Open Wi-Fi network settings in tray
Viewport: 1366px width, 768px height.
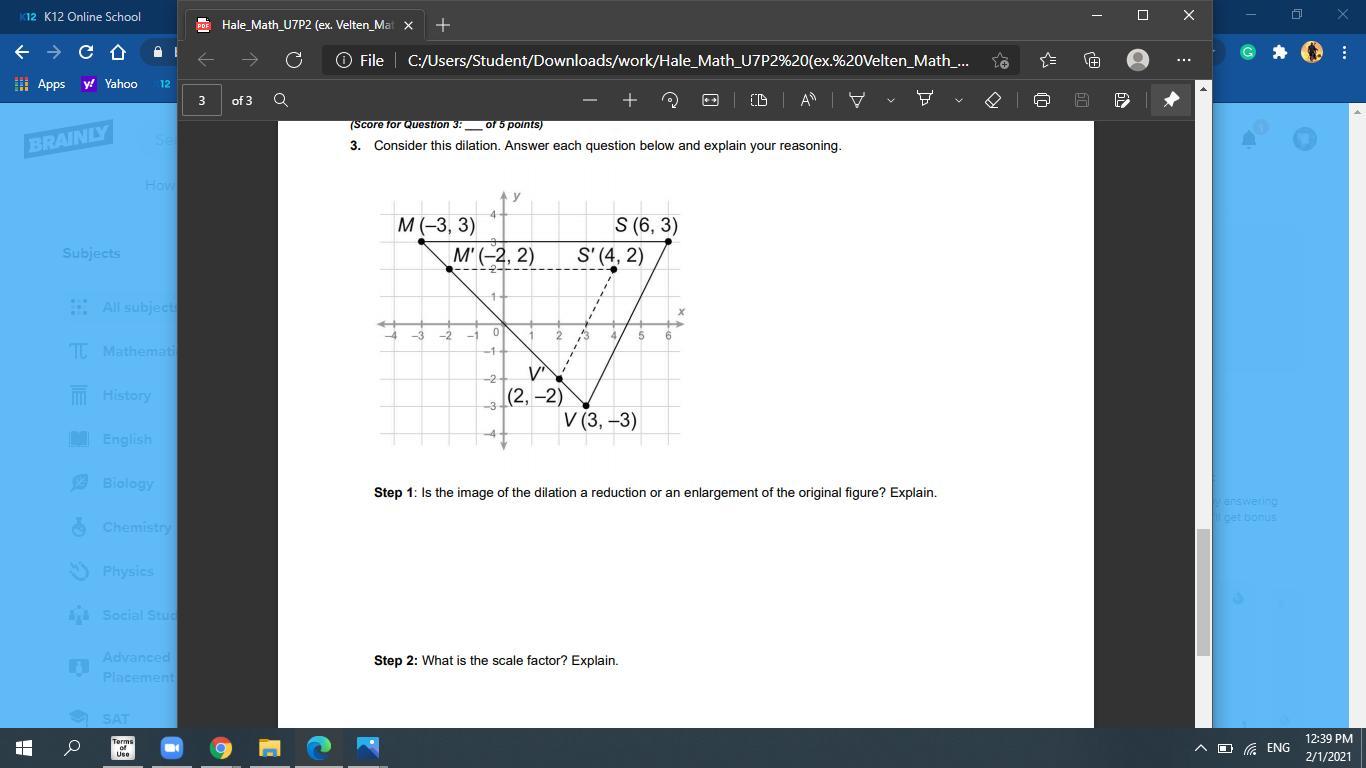click(x=1250, y=748)
